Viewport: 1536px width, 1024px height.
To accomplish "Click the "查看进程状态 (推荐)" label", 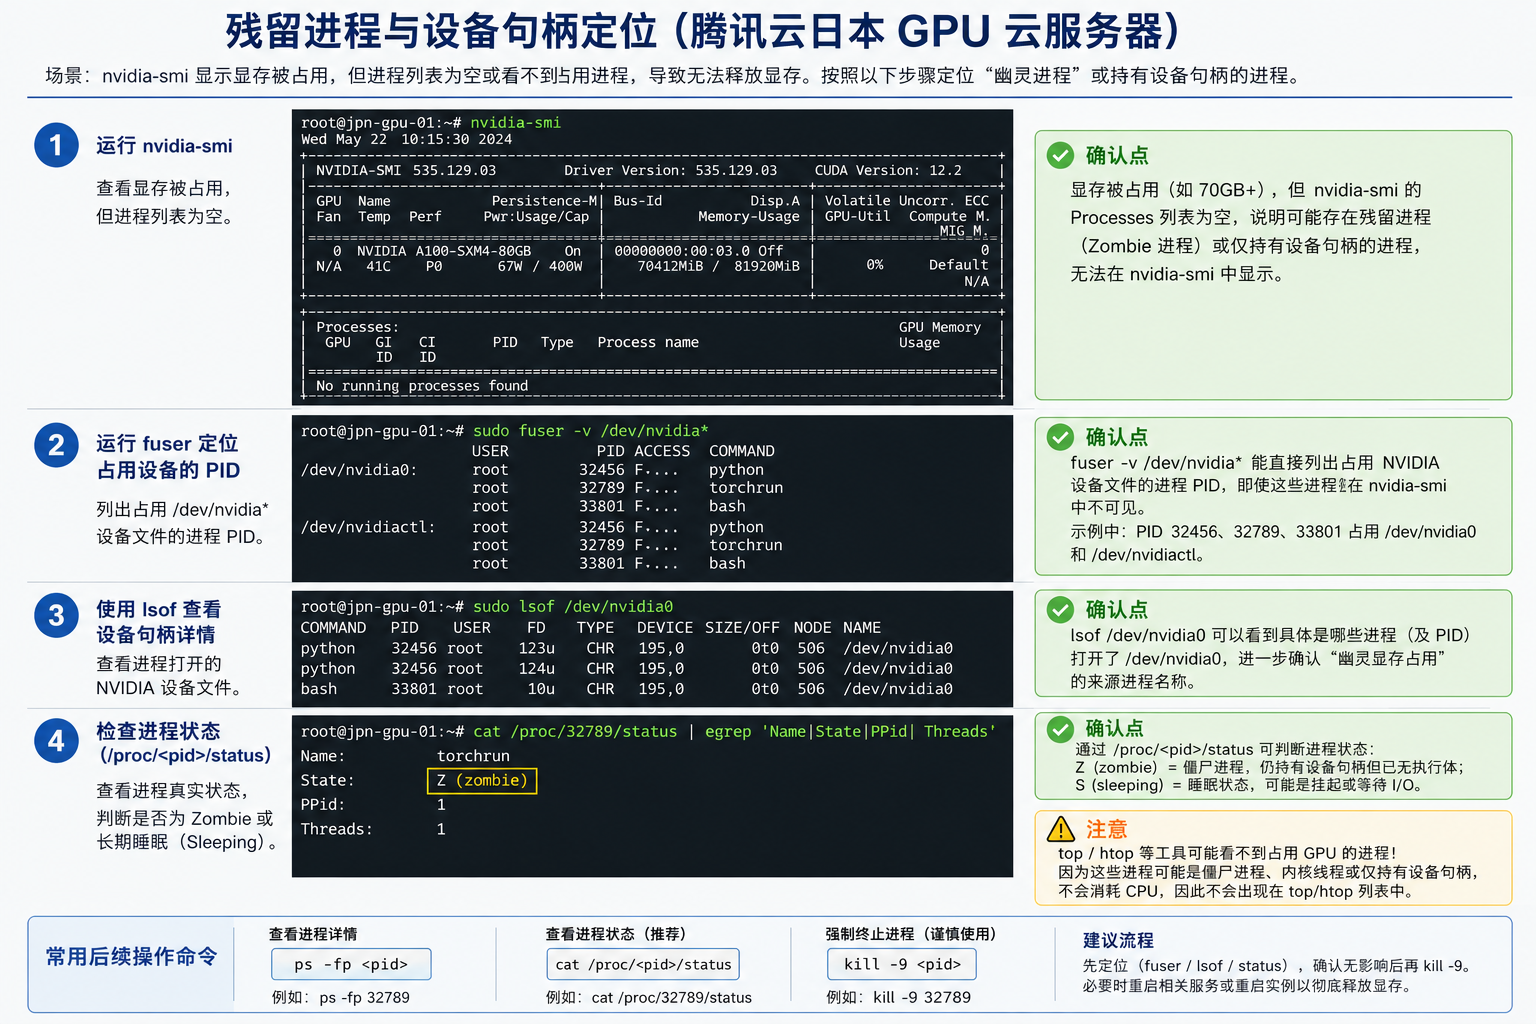I will 616,934.
